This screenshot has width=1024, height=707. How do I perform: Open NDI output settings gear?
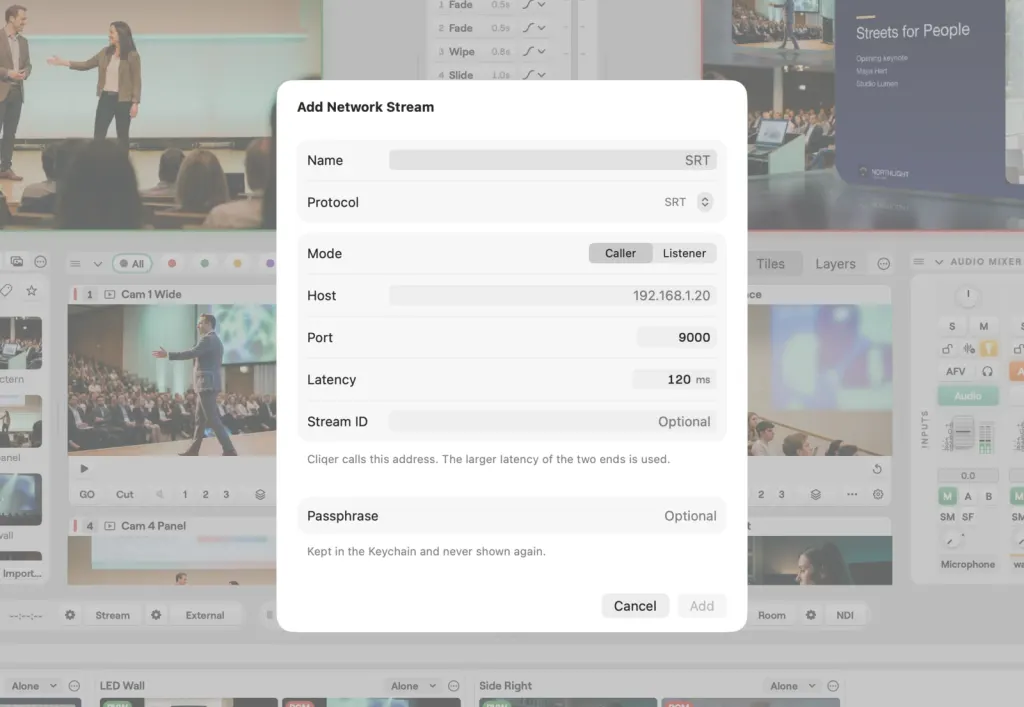(810, 615)
